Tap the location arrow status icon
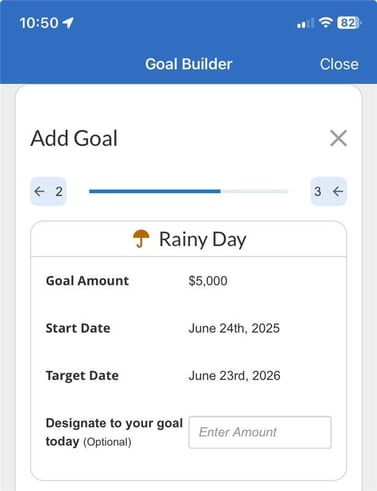This screenshot has width=377, height=491. 68,23
